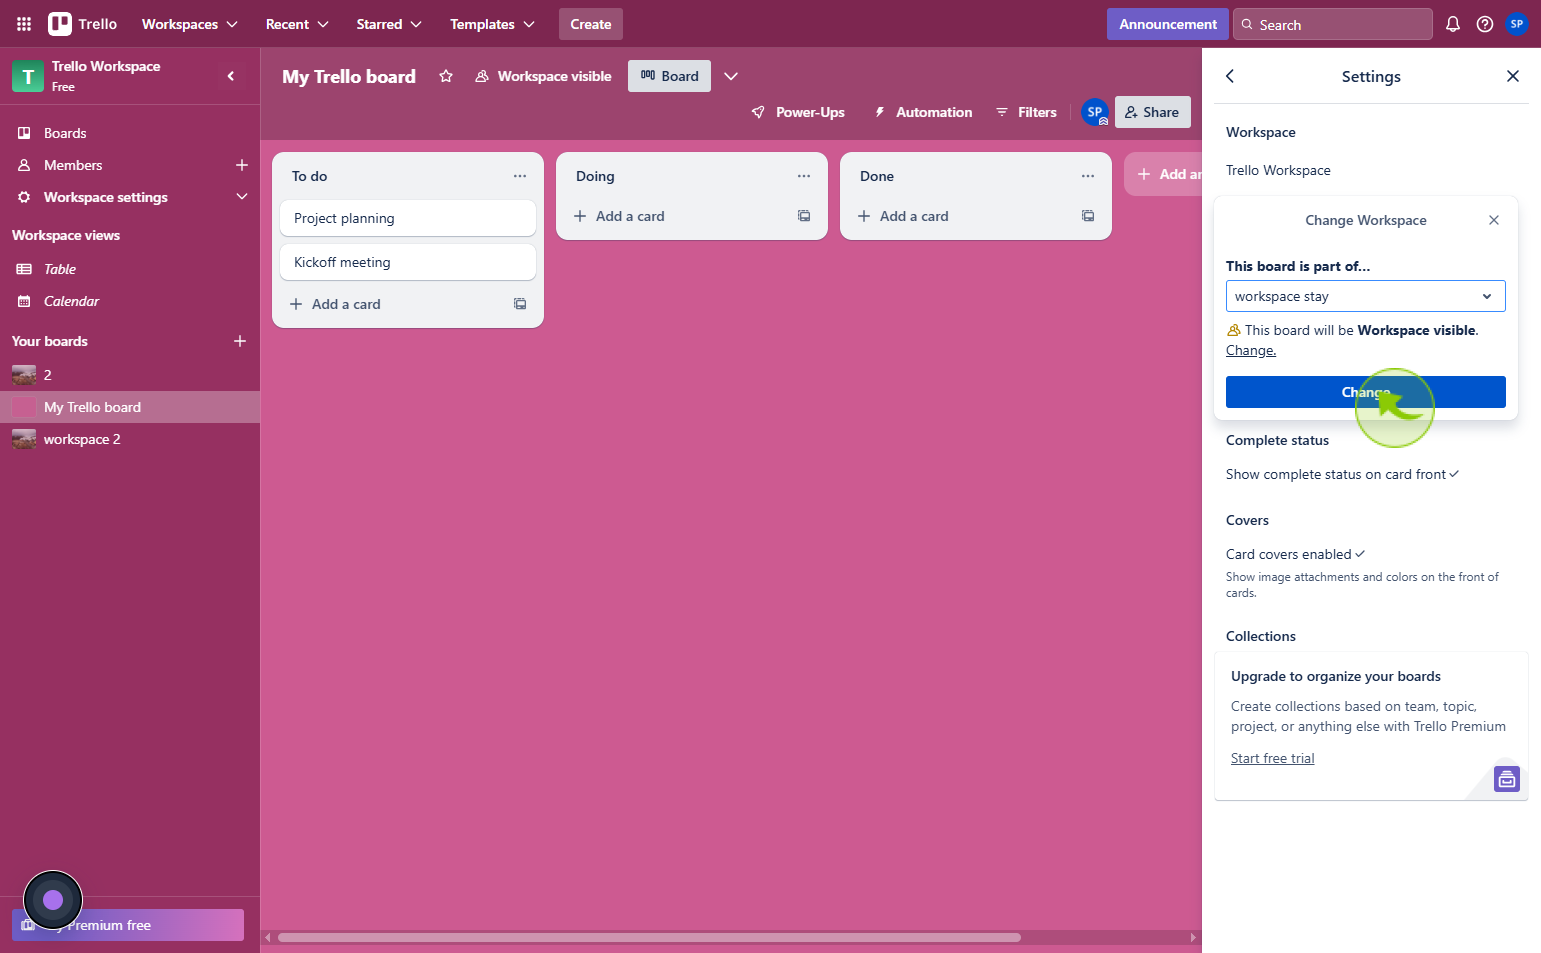Open the To do list actions menu
The image size is (1541, 953).
[x=520, y=176]
